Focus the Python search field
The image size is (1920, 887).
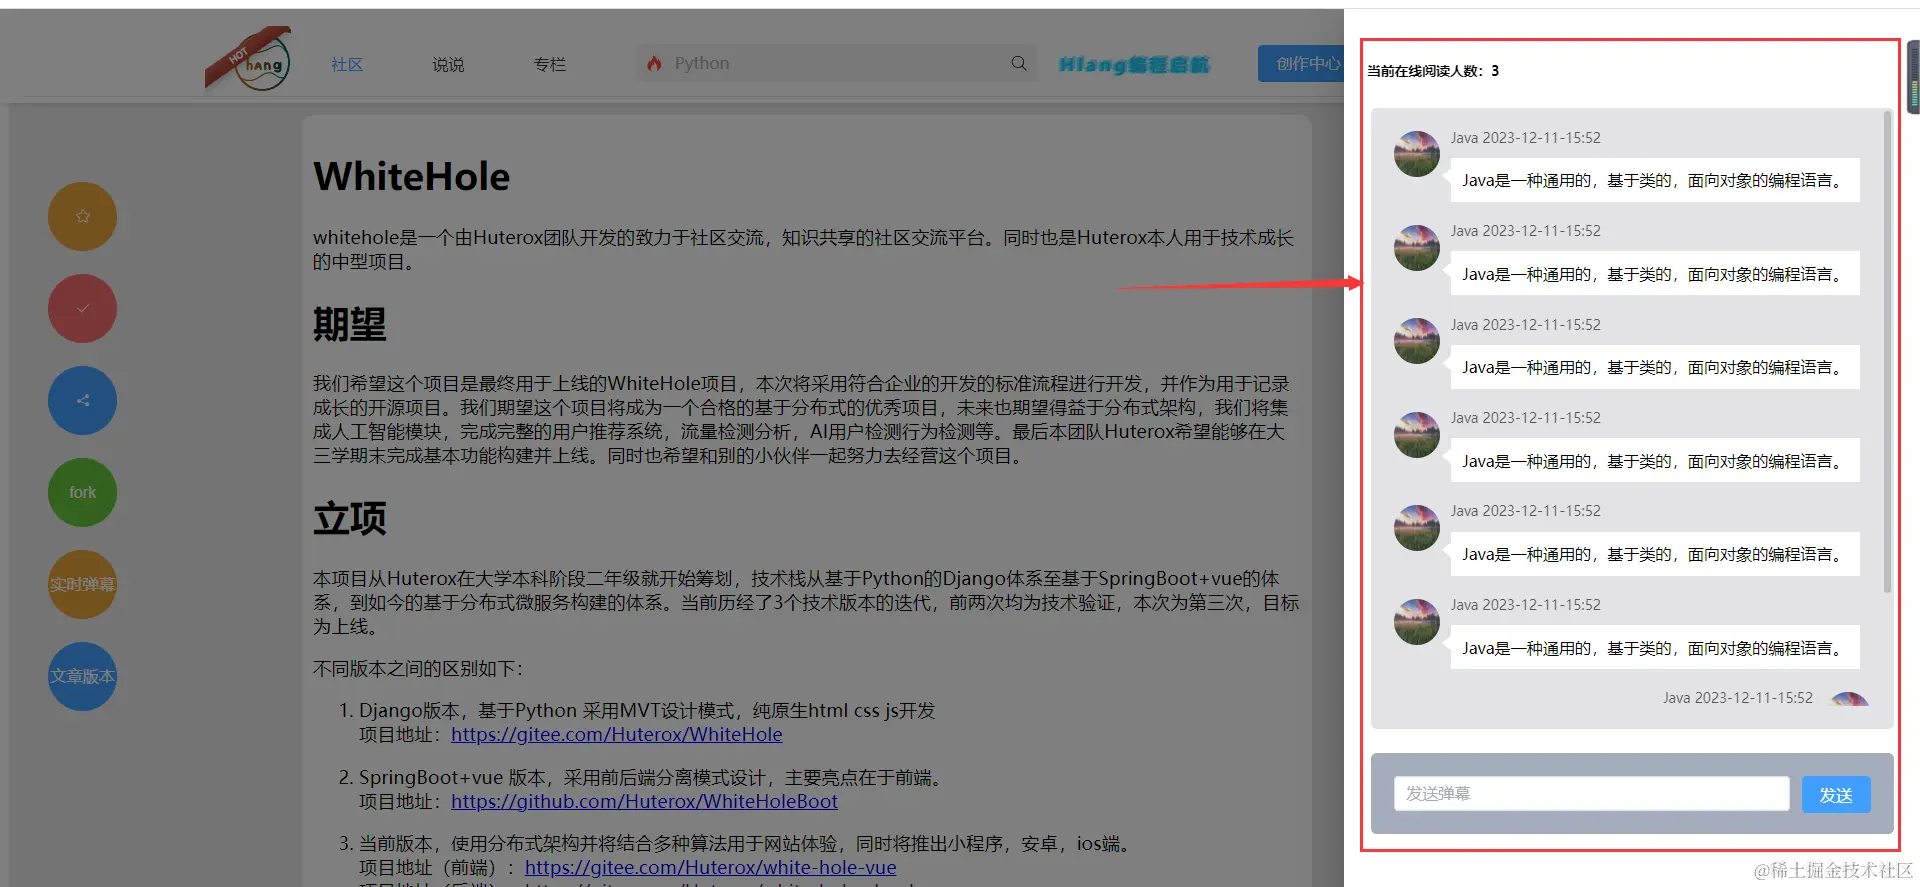pyautogui.click(x=835, y=63)
